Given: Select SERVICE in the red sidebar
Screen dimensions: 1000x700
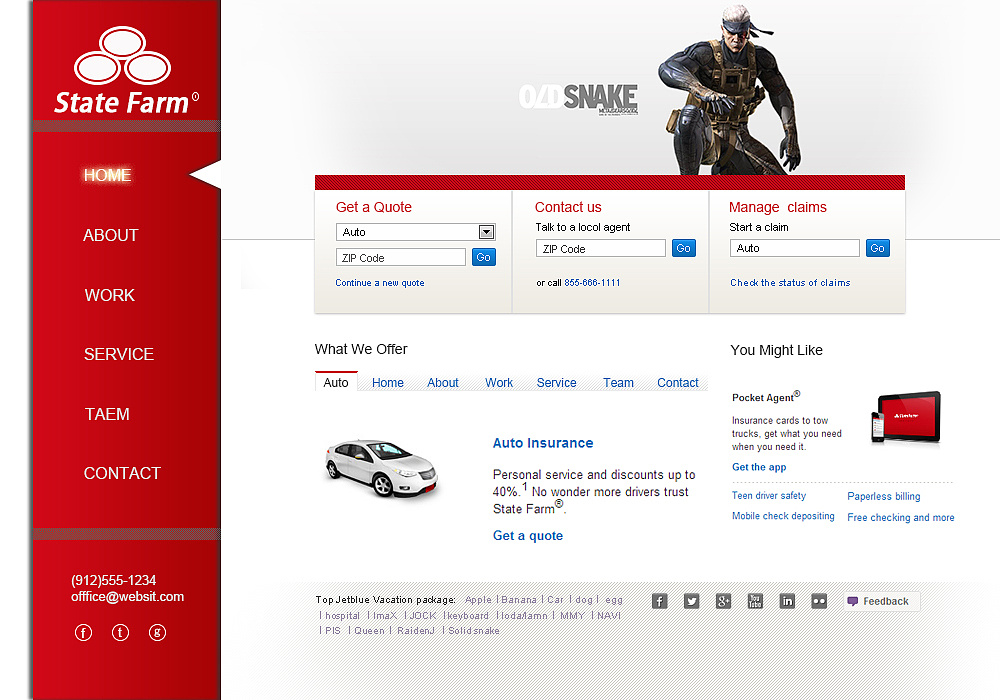Looking at the screenshot, I should click(119, 354).
